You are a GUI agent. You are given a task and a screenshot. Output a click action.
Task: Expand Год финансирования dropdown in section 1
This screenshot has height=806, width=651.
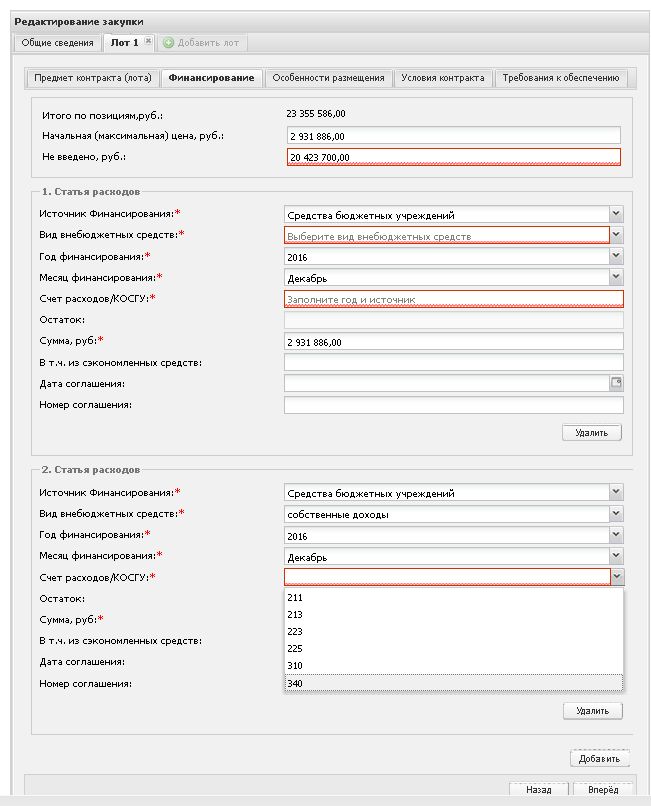coord(616,256)
